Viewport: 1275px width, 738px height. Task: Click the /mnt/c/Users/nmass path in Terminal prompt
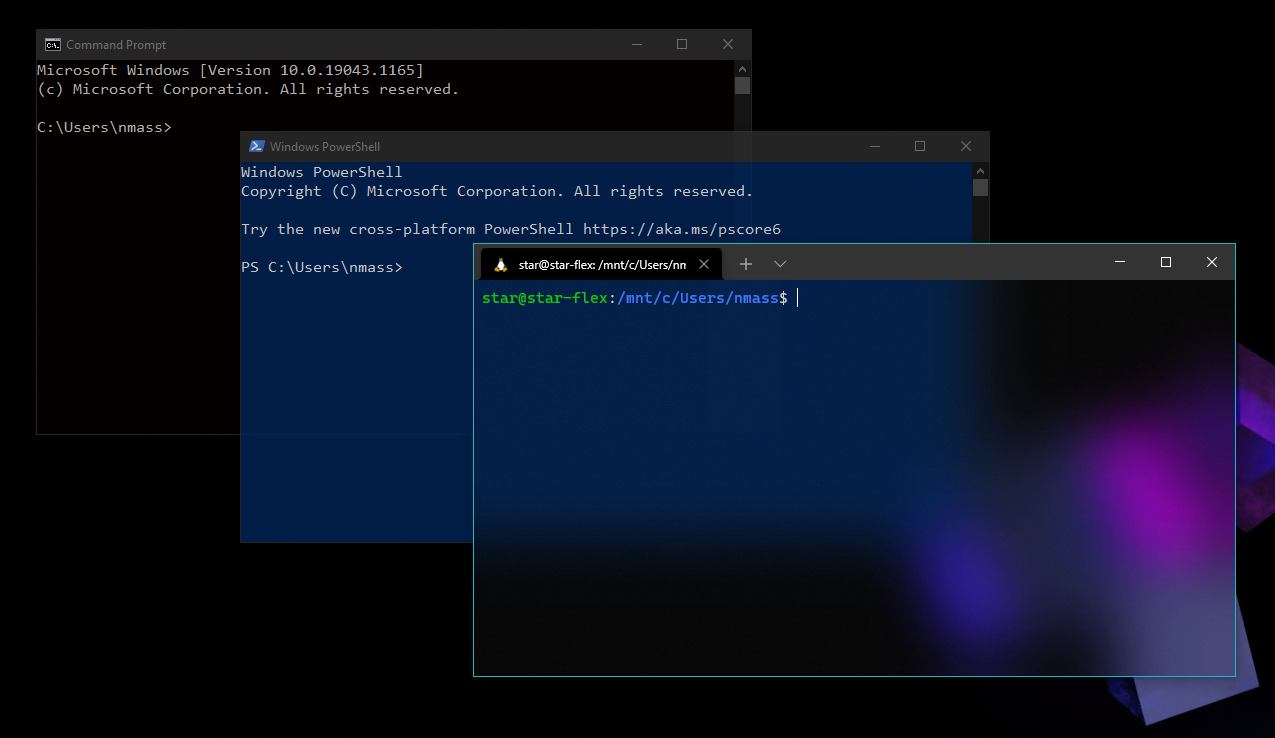pyautogui.click(x=698, y=298)
